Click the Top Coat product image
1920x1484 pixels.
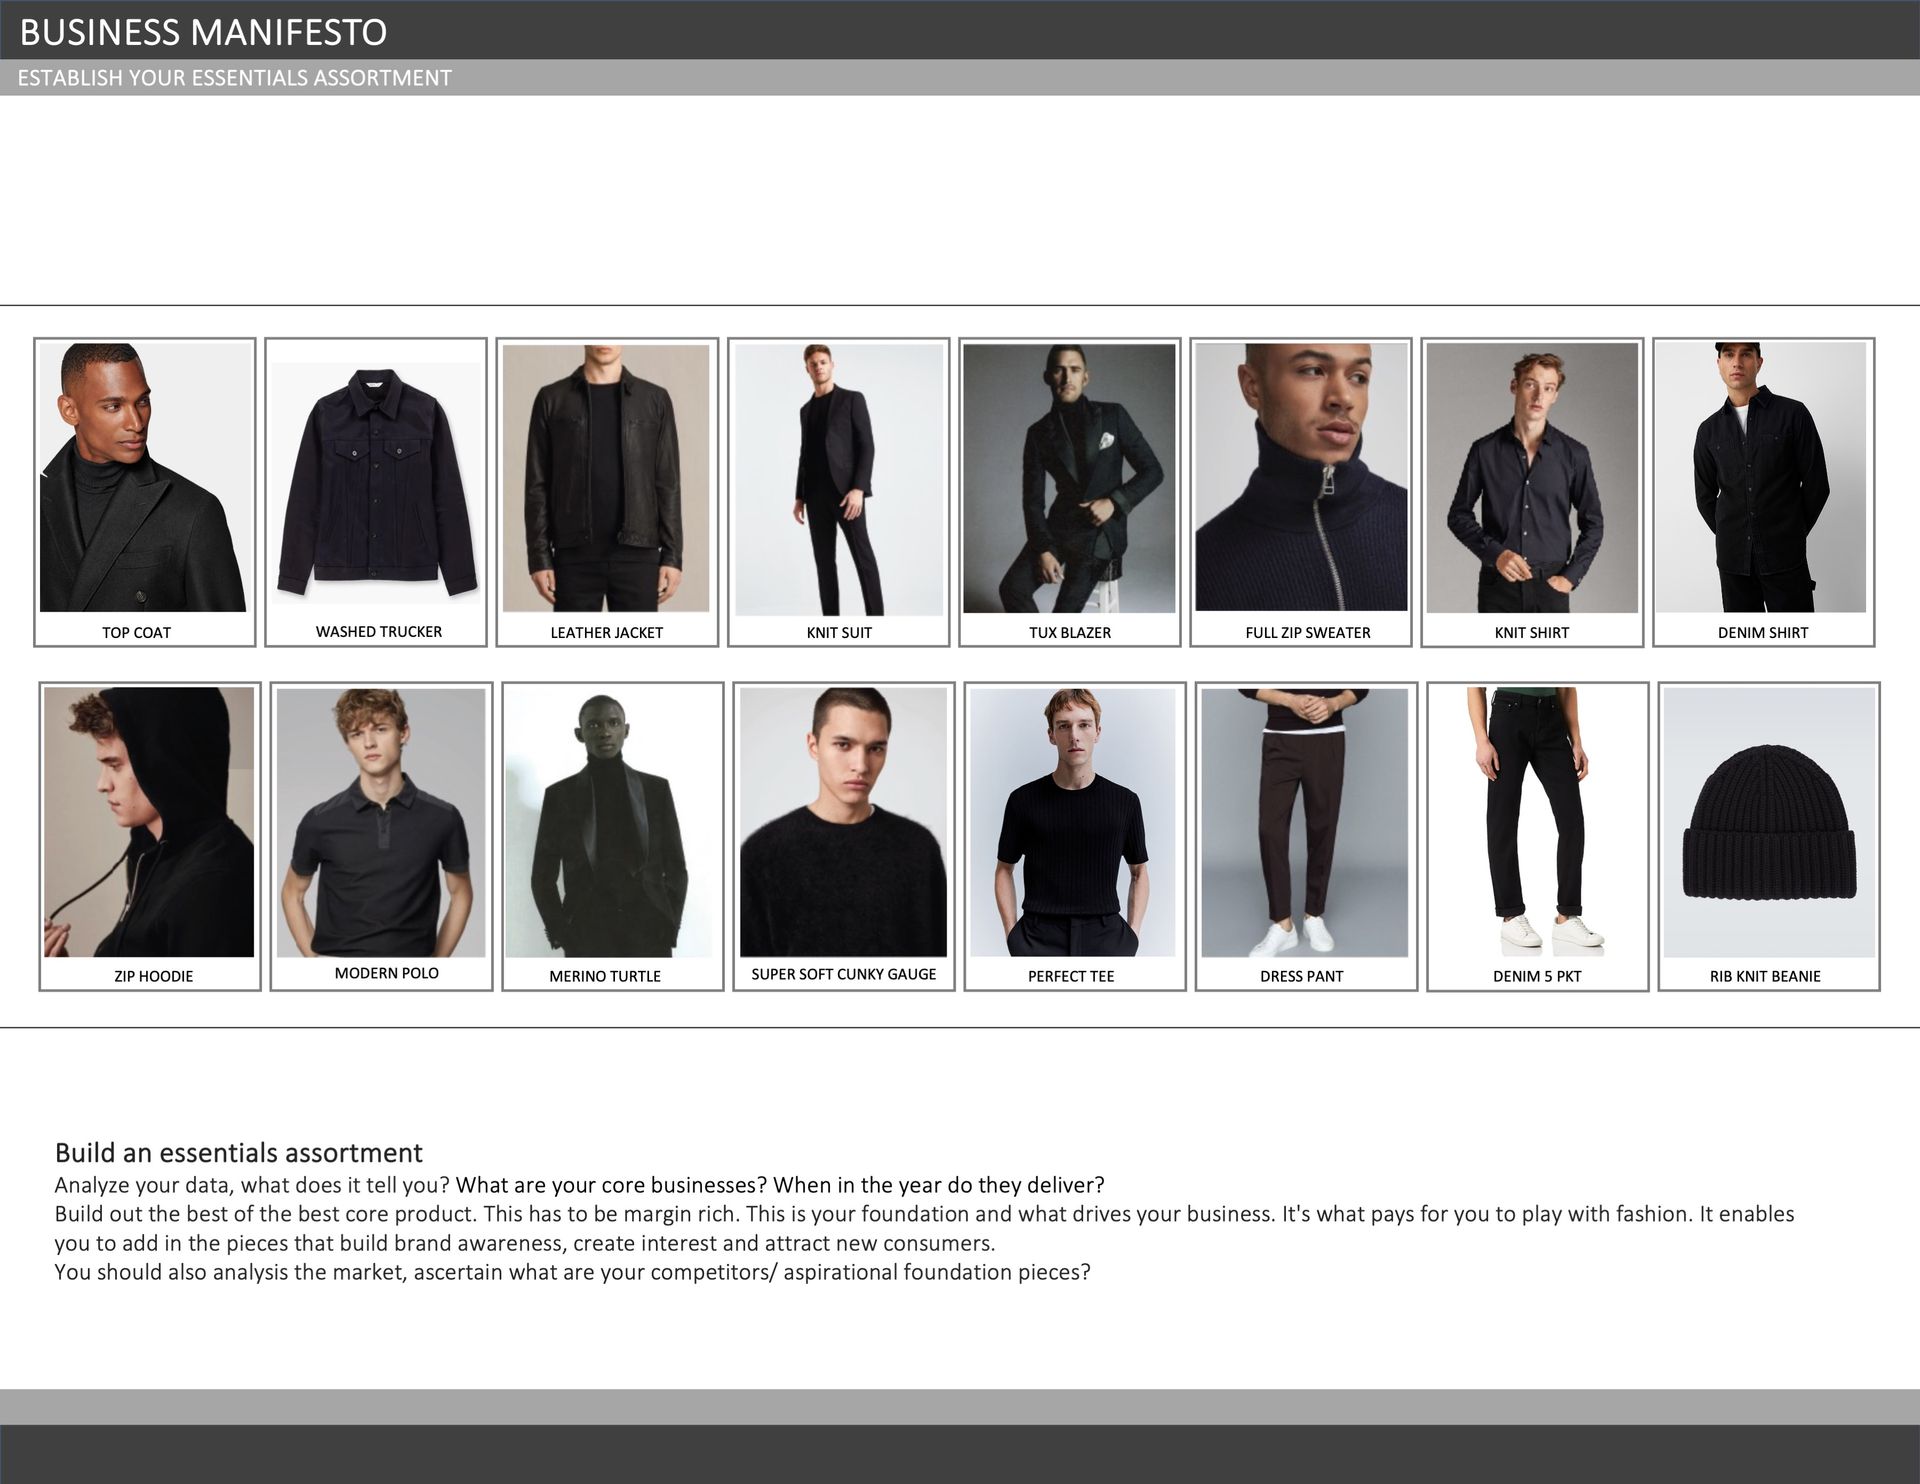point(143,478)
